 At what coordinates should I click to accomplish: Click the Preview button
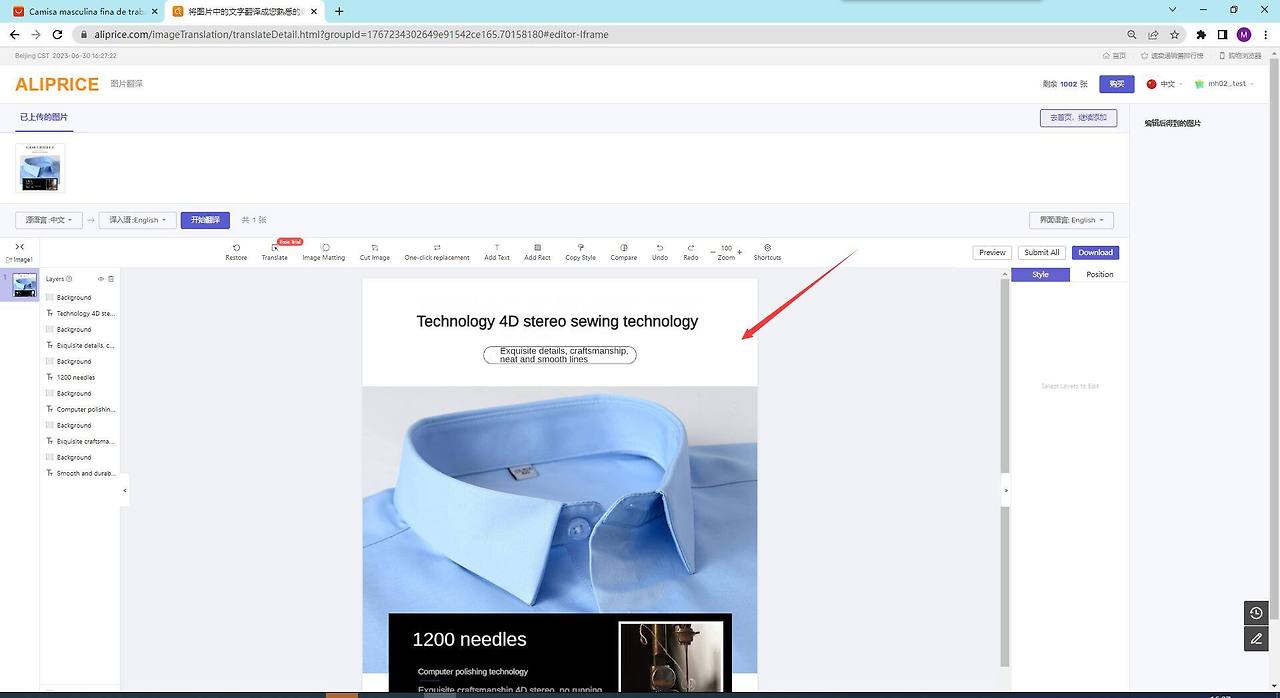point(992,252)
